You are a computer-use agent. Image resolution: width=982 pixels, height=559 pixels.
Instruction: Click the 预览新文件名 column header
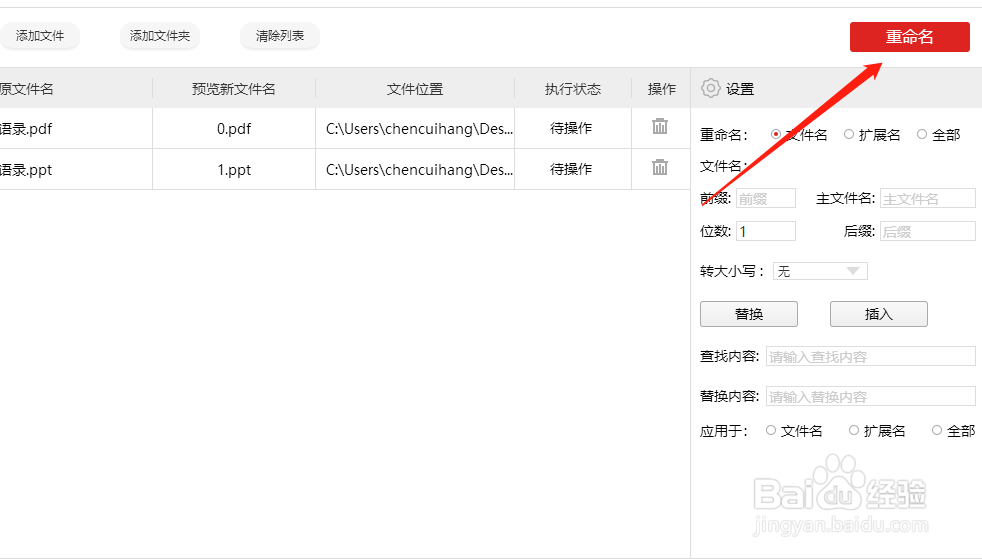tap(234, 88)
